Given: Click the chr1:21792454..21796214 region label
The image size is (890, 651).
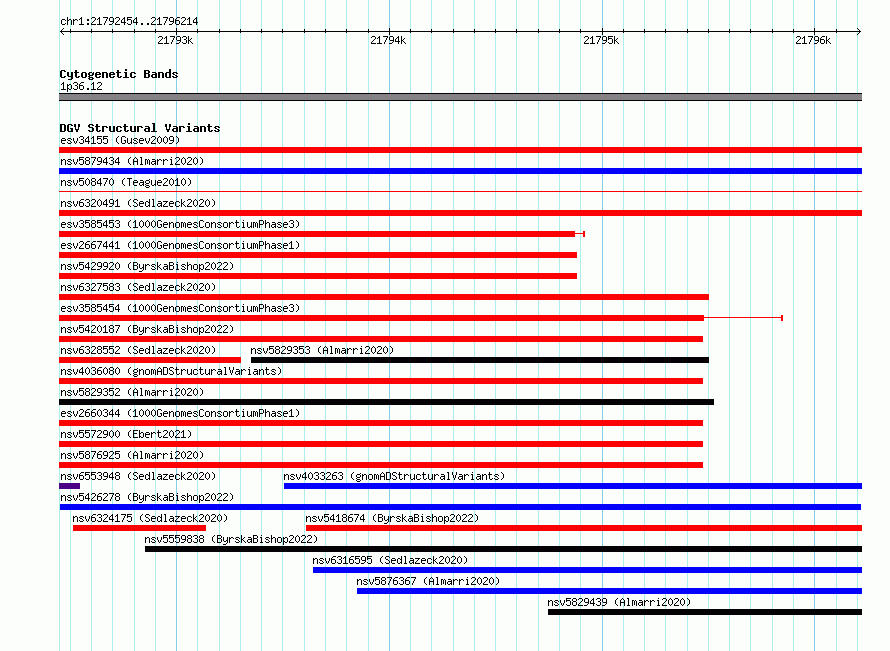Looking at the screenshot, I should [x=129, y=21].
